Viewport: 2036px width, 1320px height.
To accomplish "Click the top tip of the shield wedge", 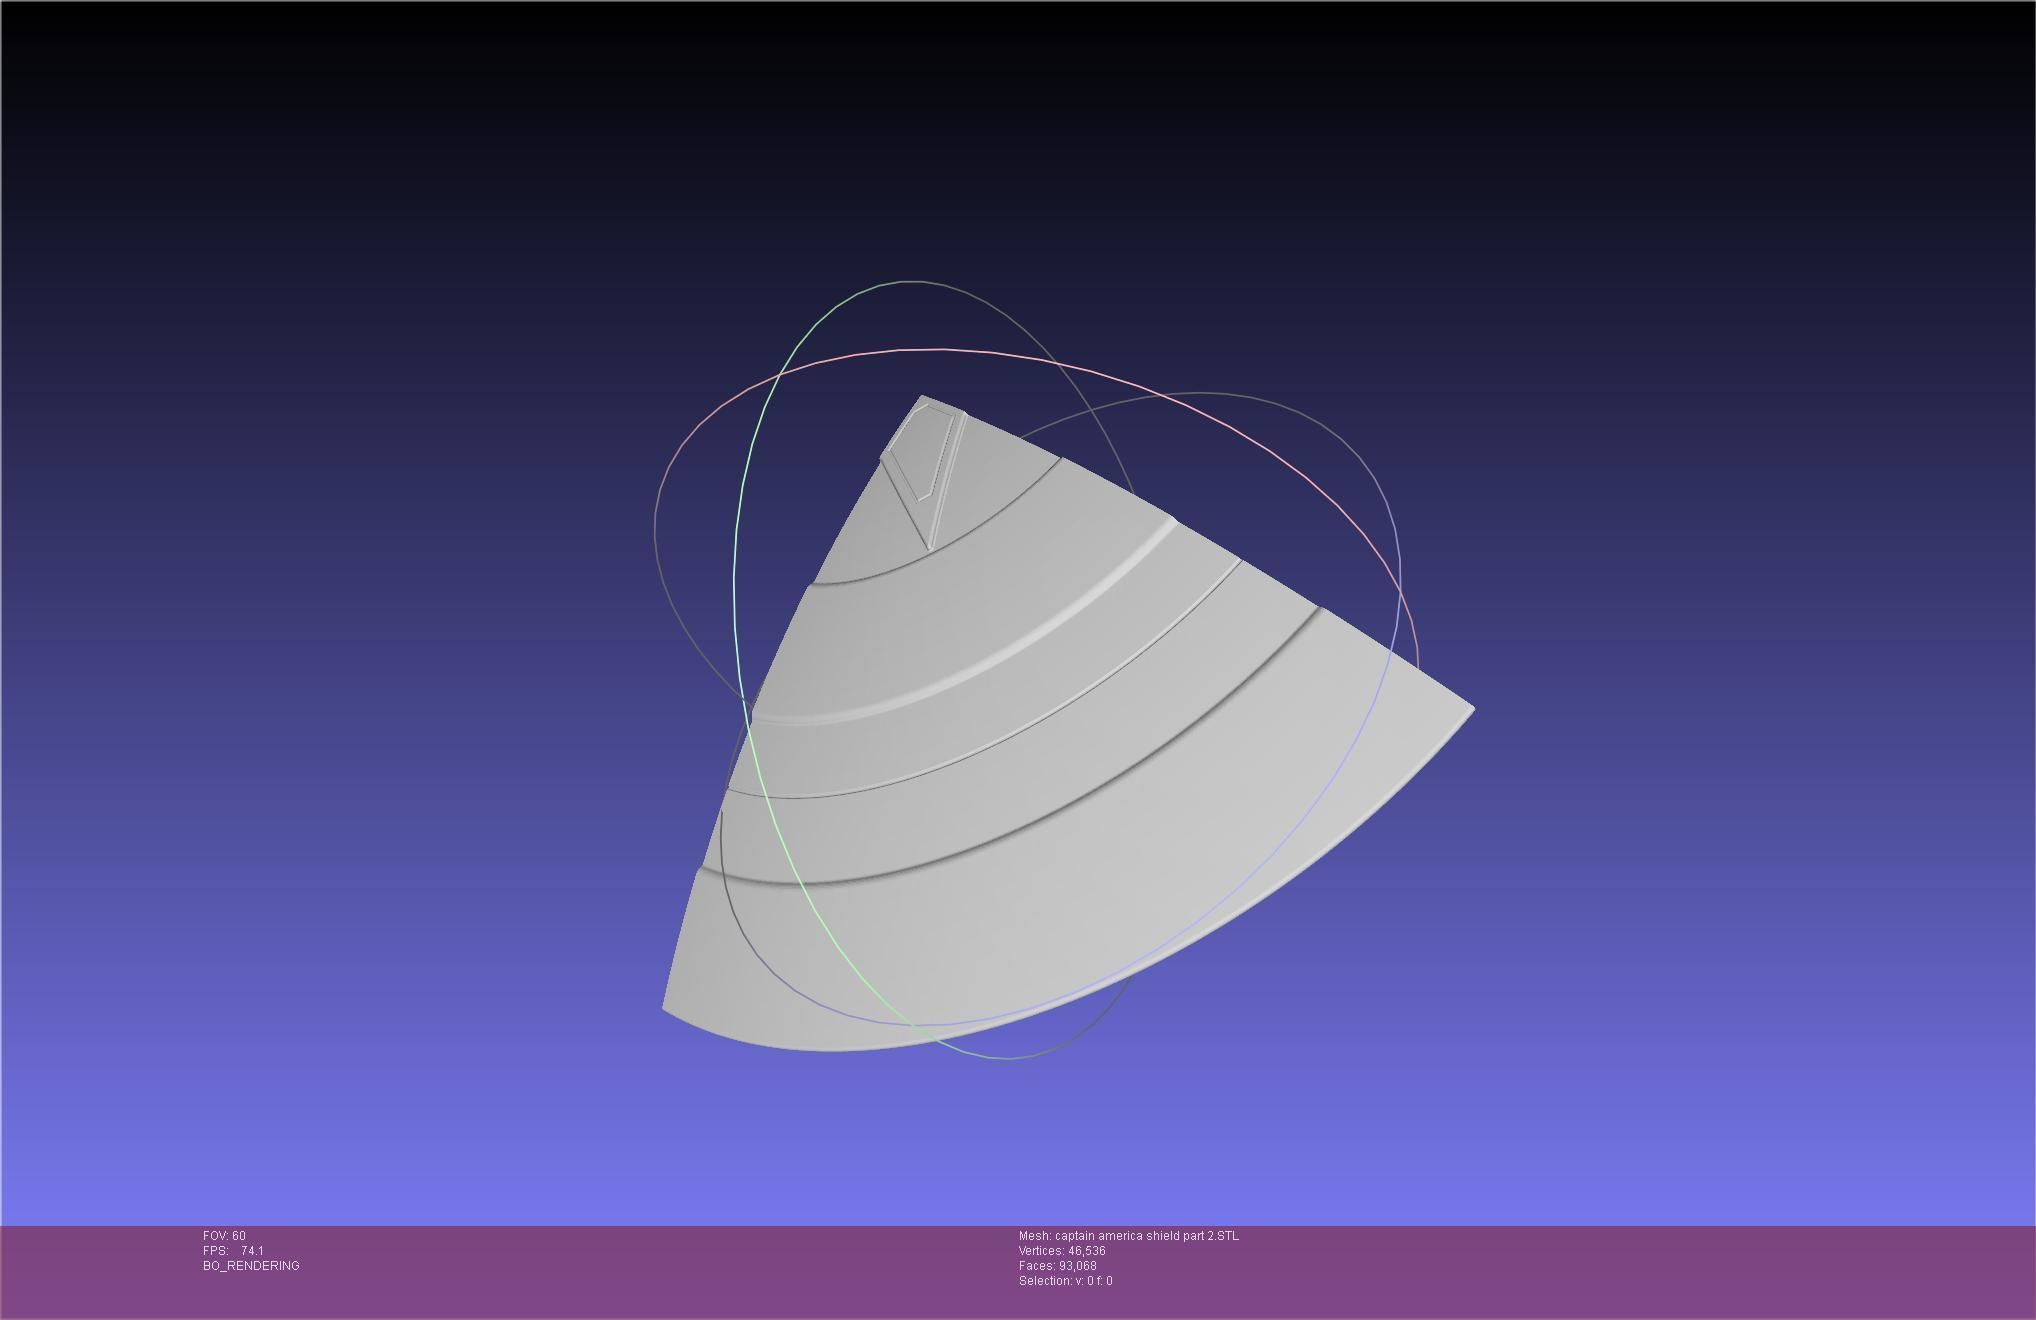I will pyautogui.click(x=922, y=398).
